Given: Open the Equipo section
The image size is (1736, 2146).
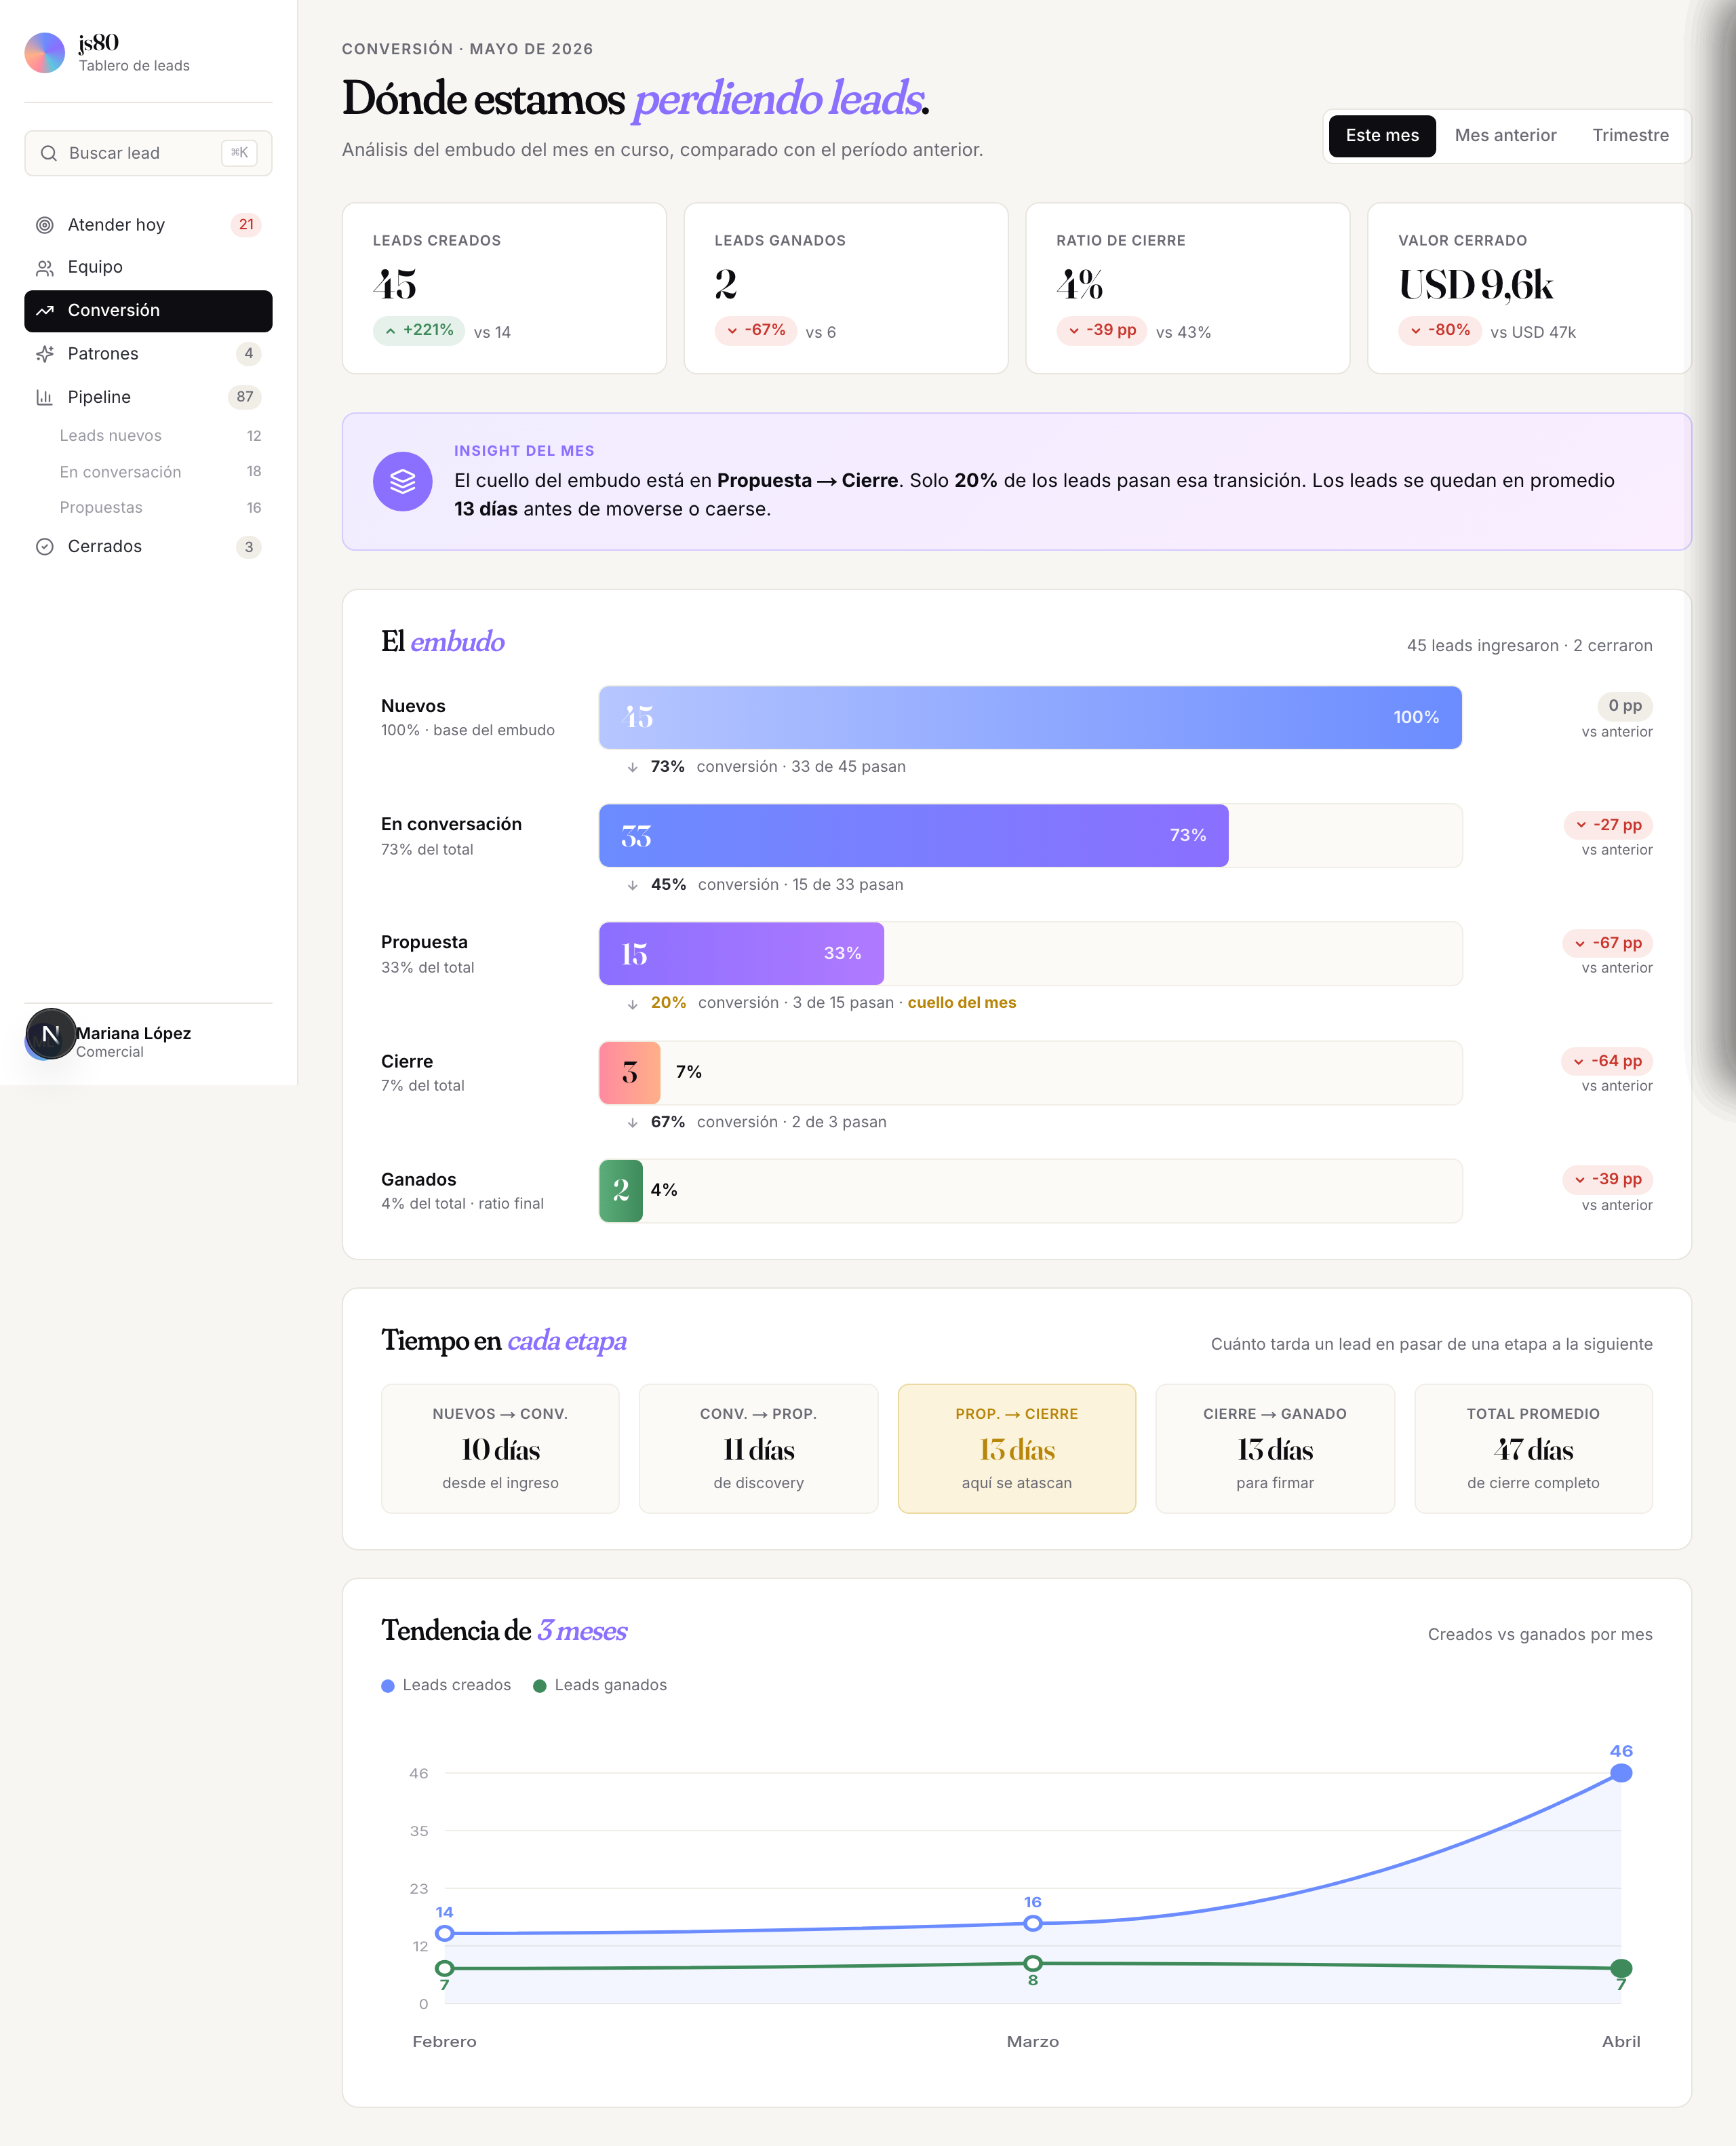Looking at the screenshot, I should pyautogui.click(x=148, y=267).
